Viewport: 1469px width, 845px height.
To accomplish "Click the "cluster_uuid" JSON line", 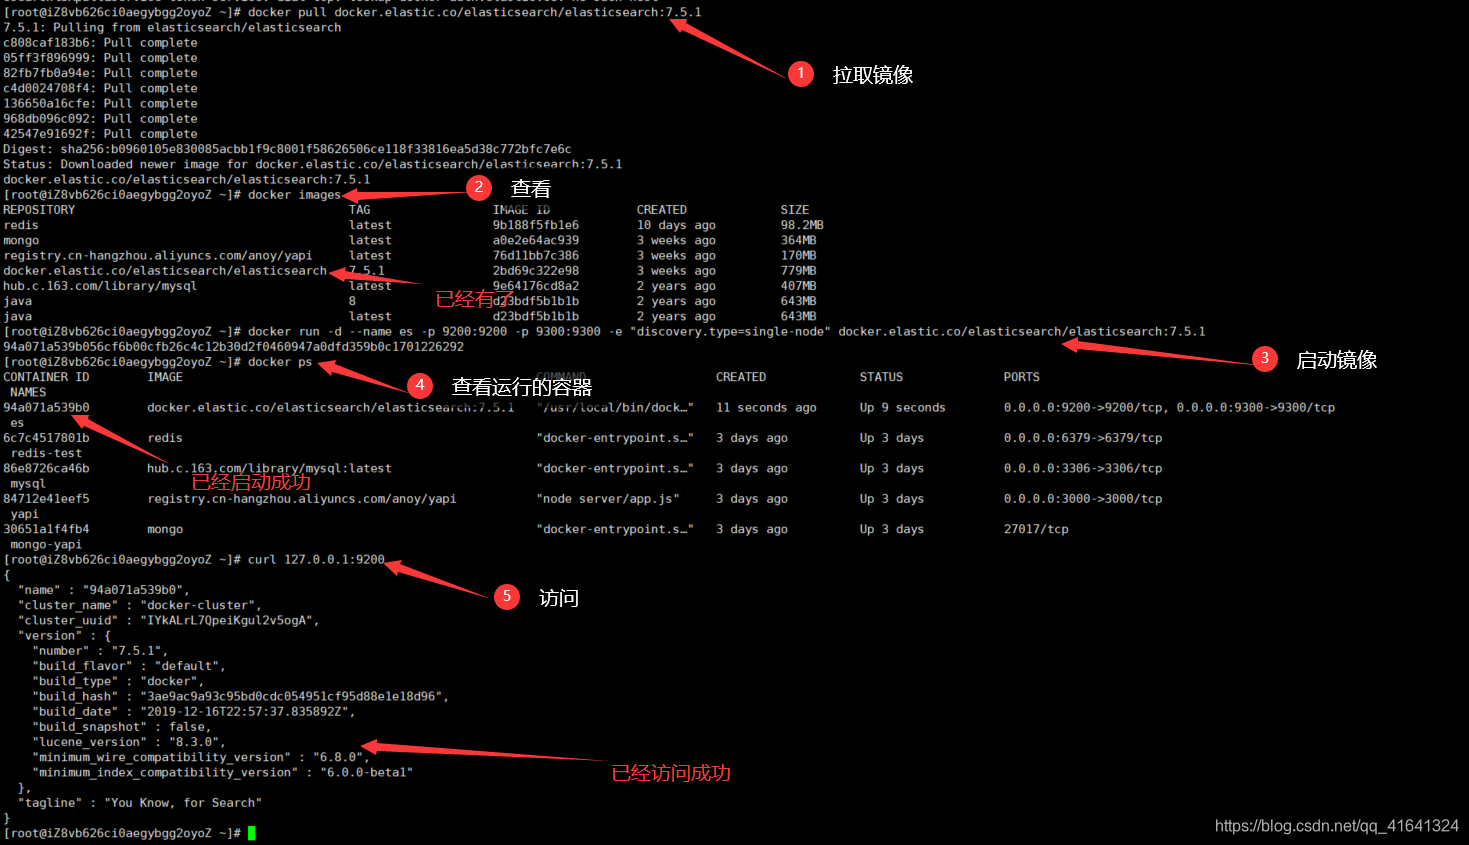I will coord(169,620).
